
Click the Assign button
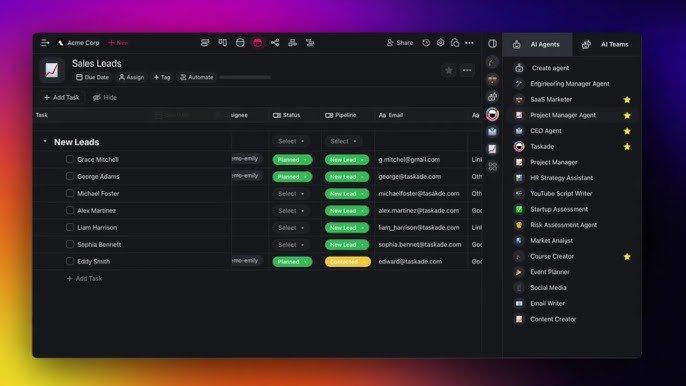click(132, 77)
